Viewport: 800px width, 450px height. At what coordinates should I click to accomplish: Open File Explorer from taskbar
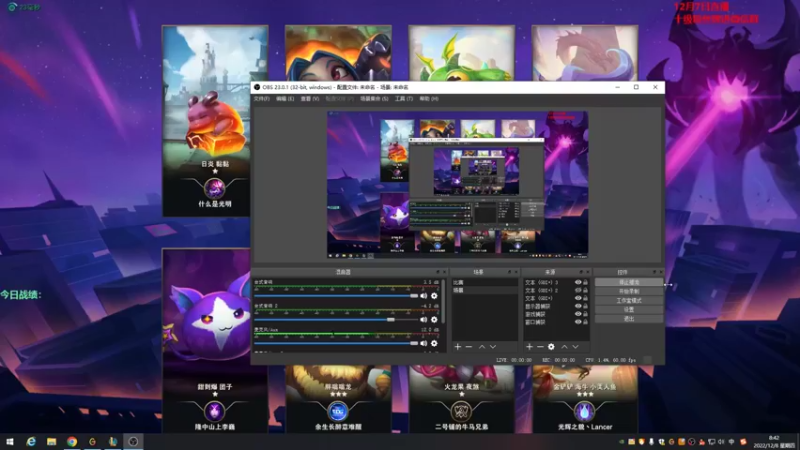(52, 442)
